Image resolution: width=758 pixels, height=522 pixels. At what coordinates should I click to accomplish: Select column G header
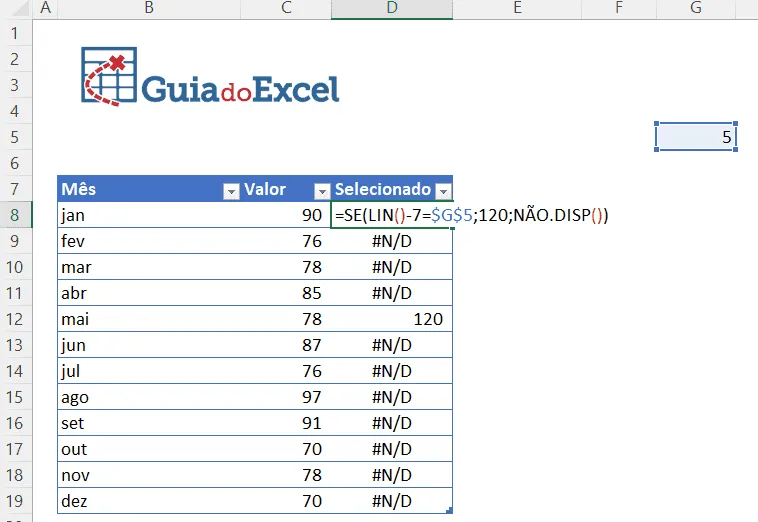(696, 8)
